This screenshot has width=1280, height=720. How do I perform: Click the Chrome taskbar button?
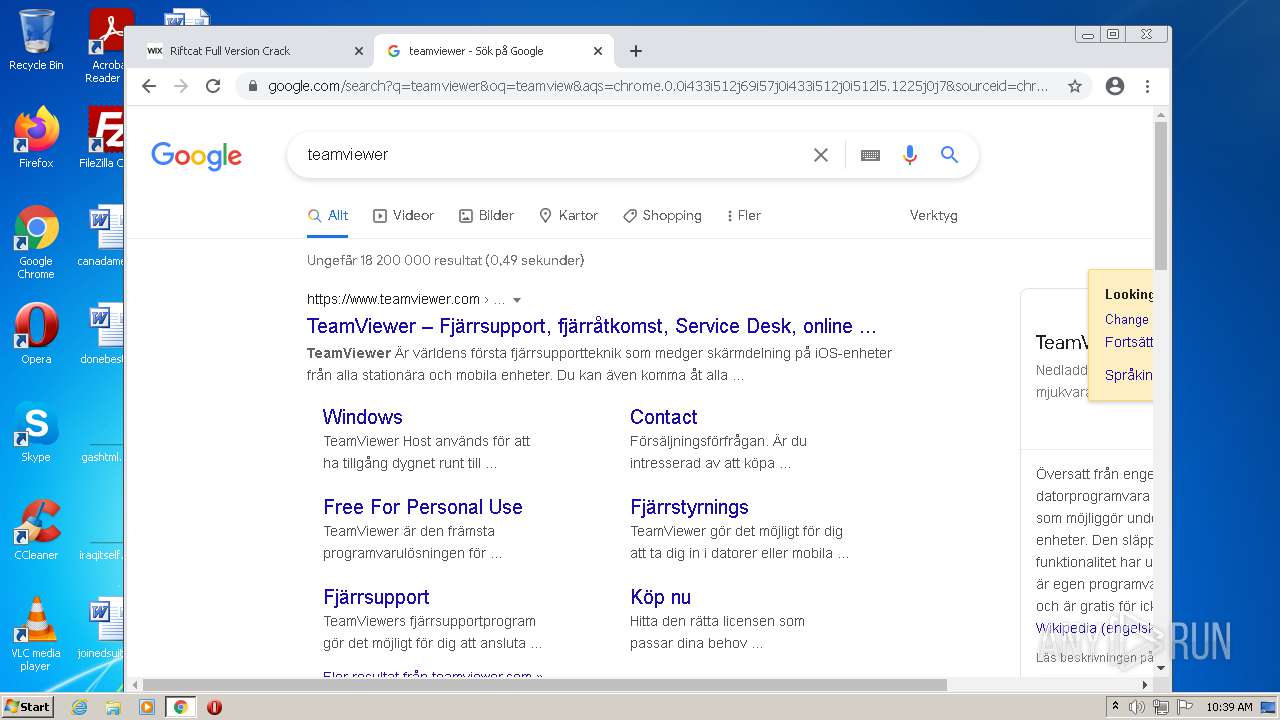coord(181,707)
